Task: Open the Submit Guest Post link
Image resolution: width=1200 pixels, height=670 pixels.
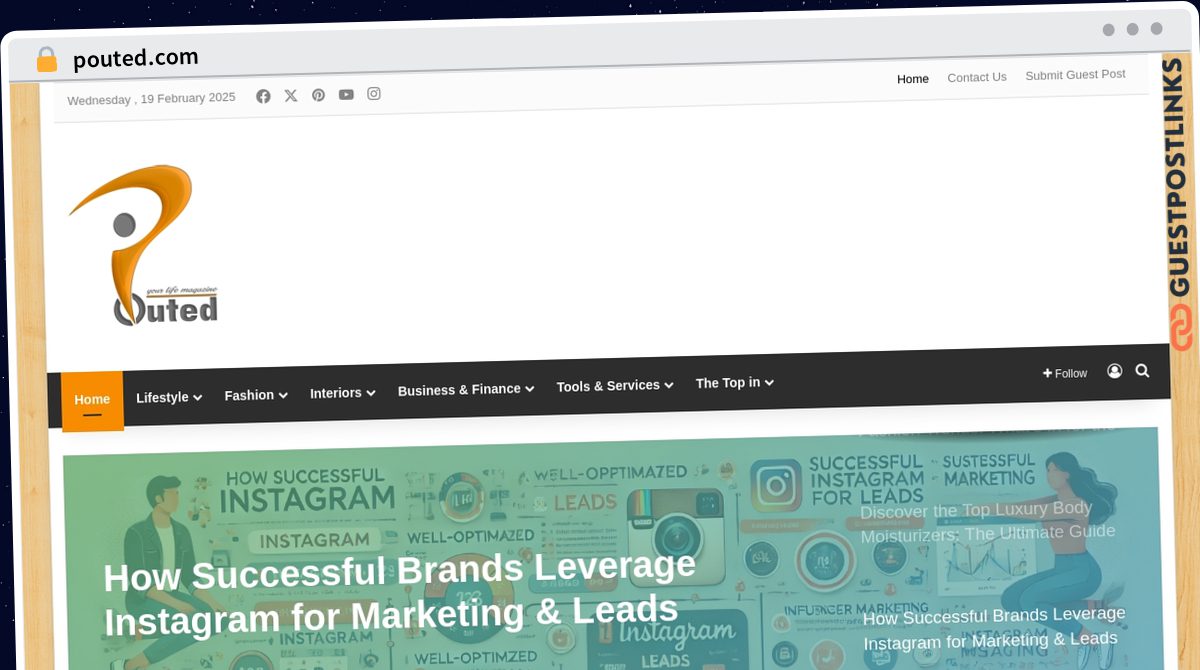Action: [x=1075, y=75]
